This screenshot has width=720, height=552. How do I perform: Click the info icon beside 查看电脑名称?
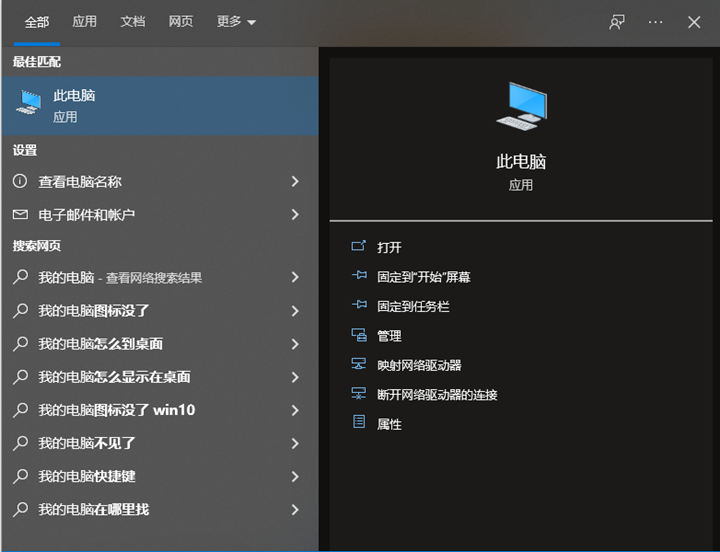20,181
